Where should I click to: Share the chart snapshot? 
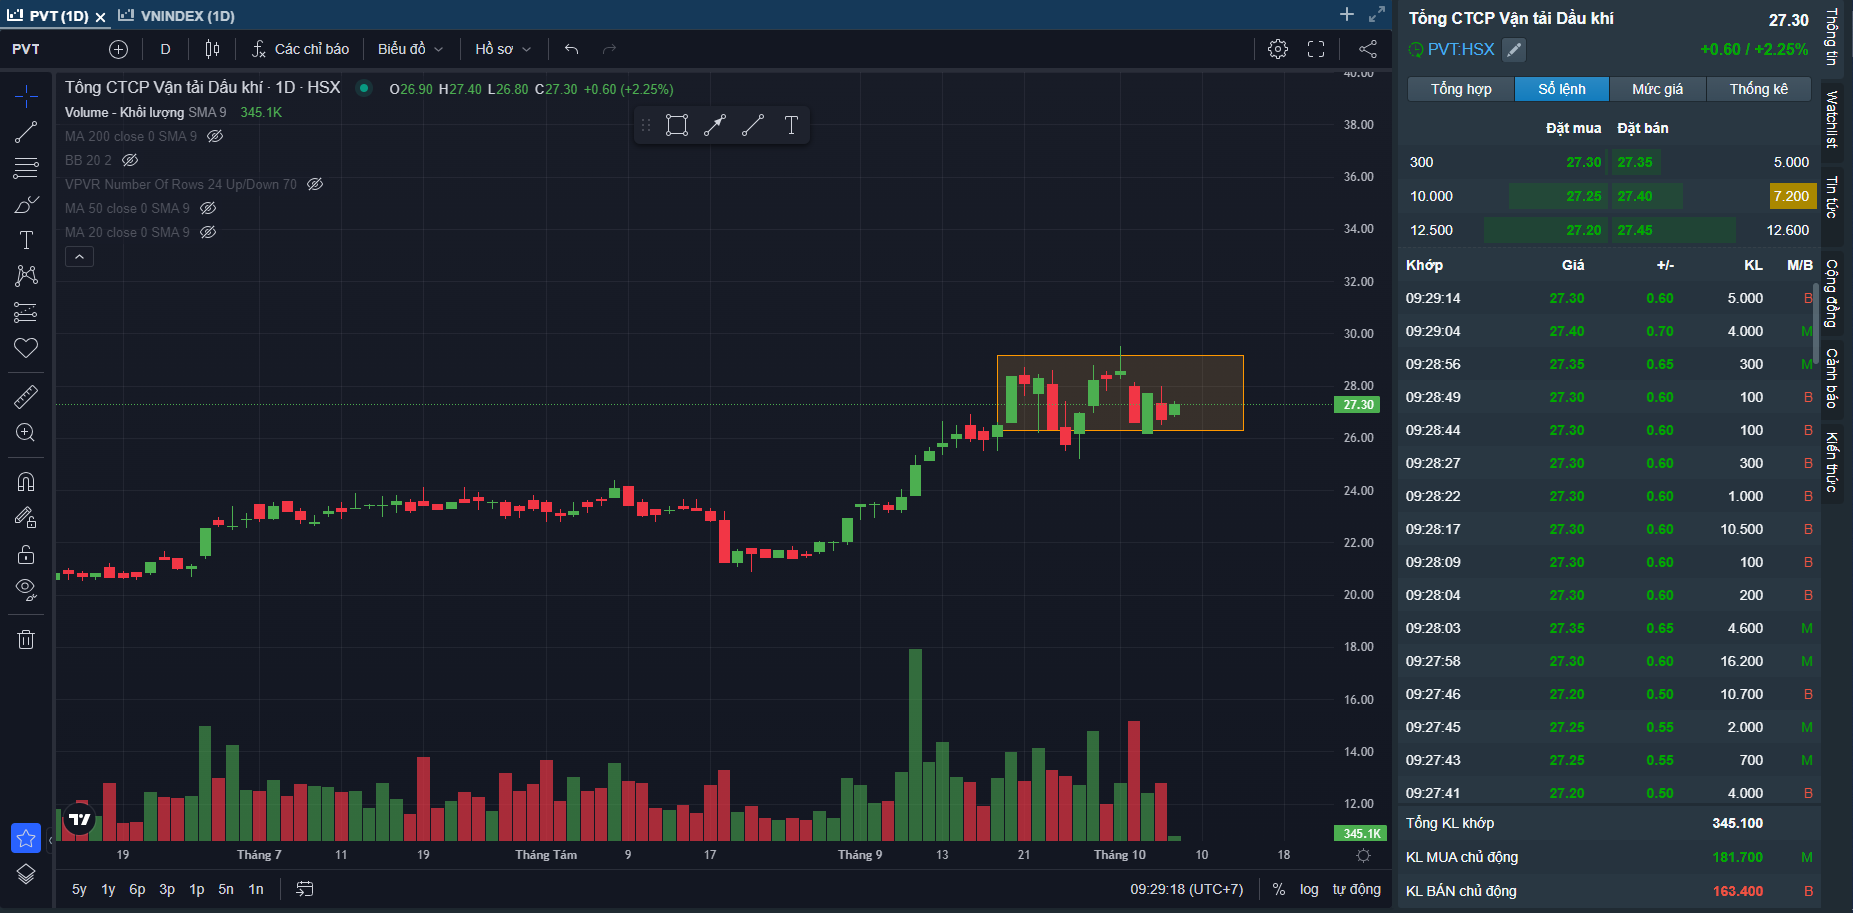1368,49
